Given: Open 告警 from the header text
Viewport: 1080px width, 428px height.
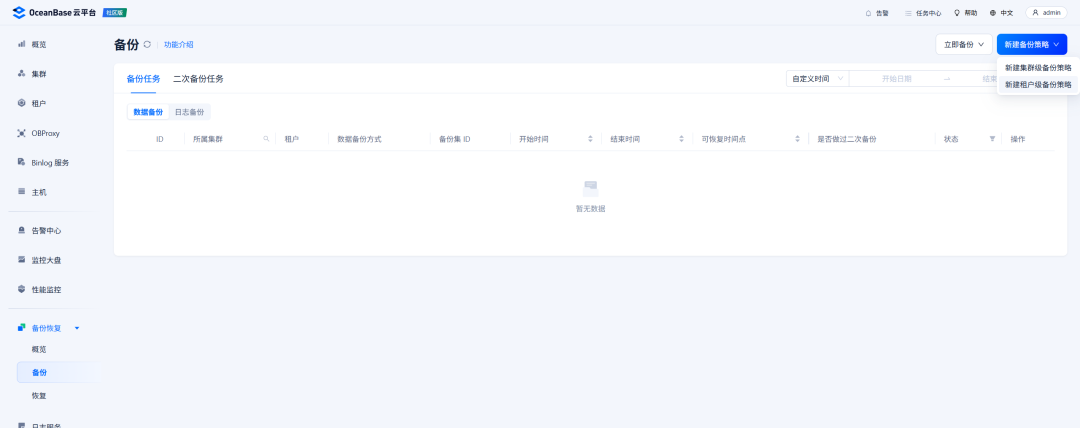Looking at the screenshot, I should point(882,13).
